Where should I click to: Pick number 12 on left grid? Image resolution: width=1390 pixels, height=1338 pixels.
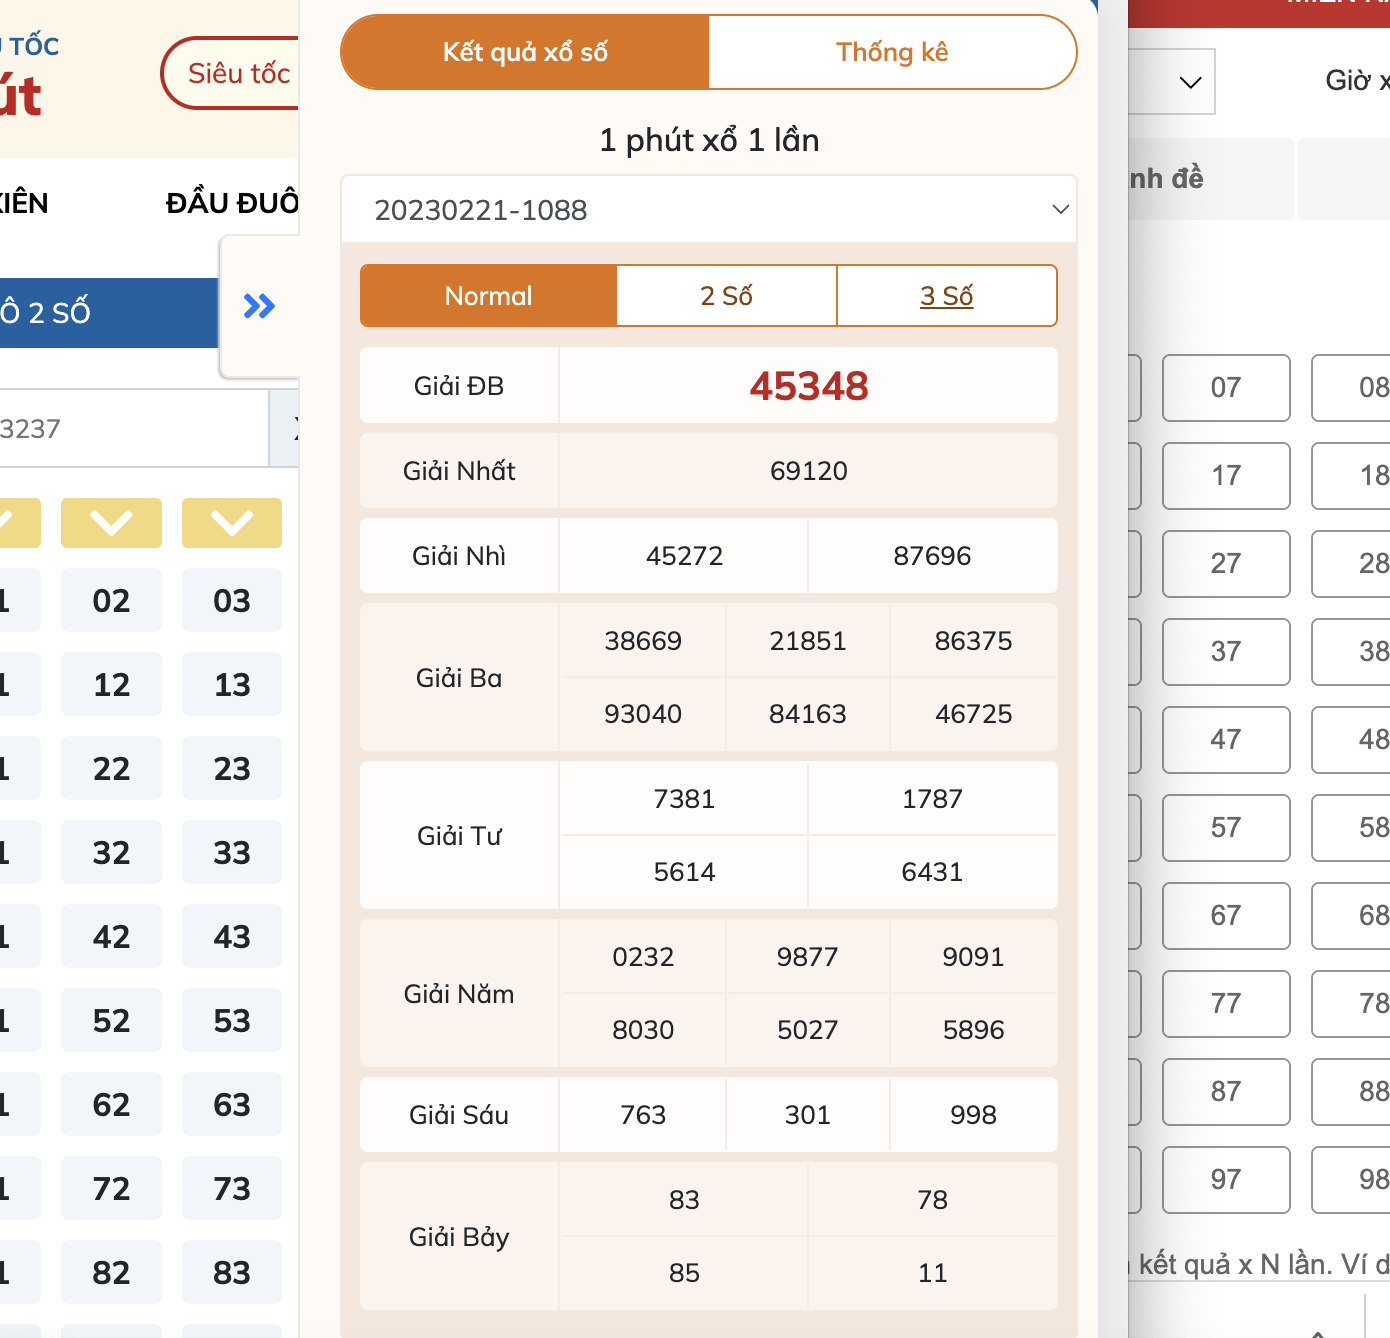[x=111, y=685]
